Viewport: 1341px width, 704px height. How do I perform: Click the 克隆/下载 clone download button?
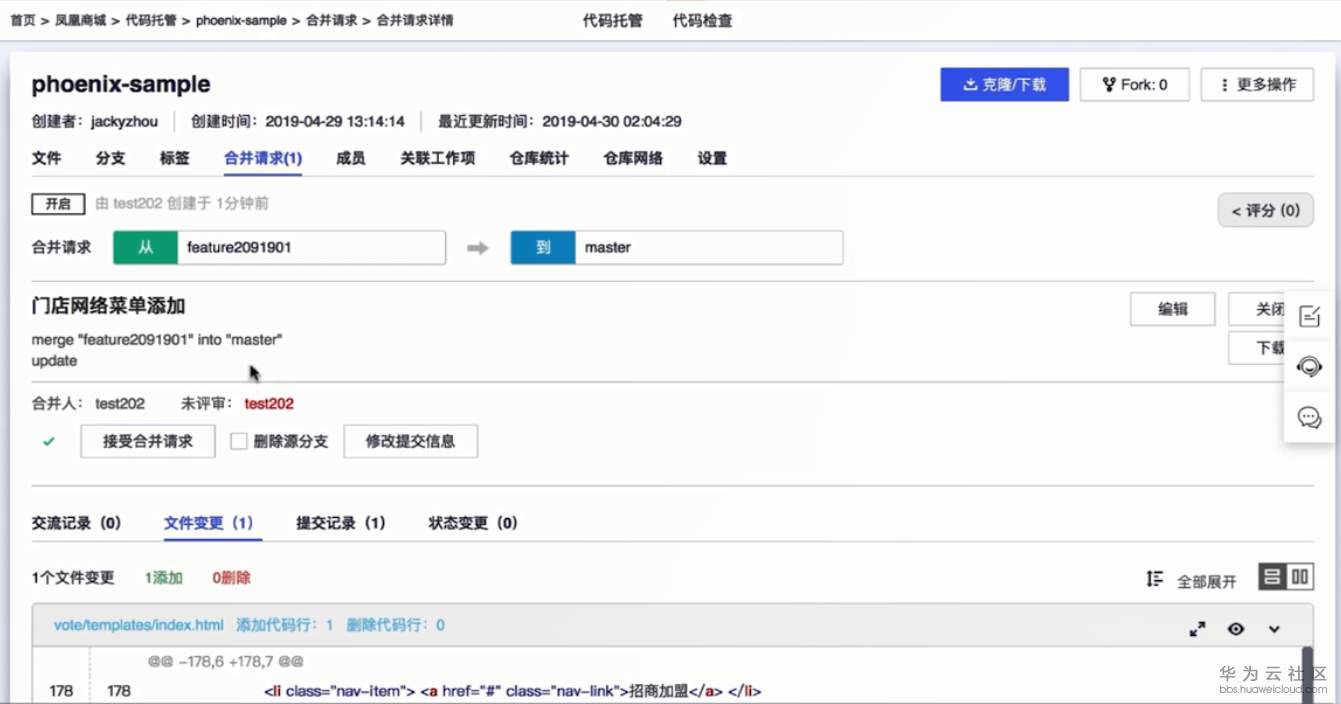[1004, 85]
